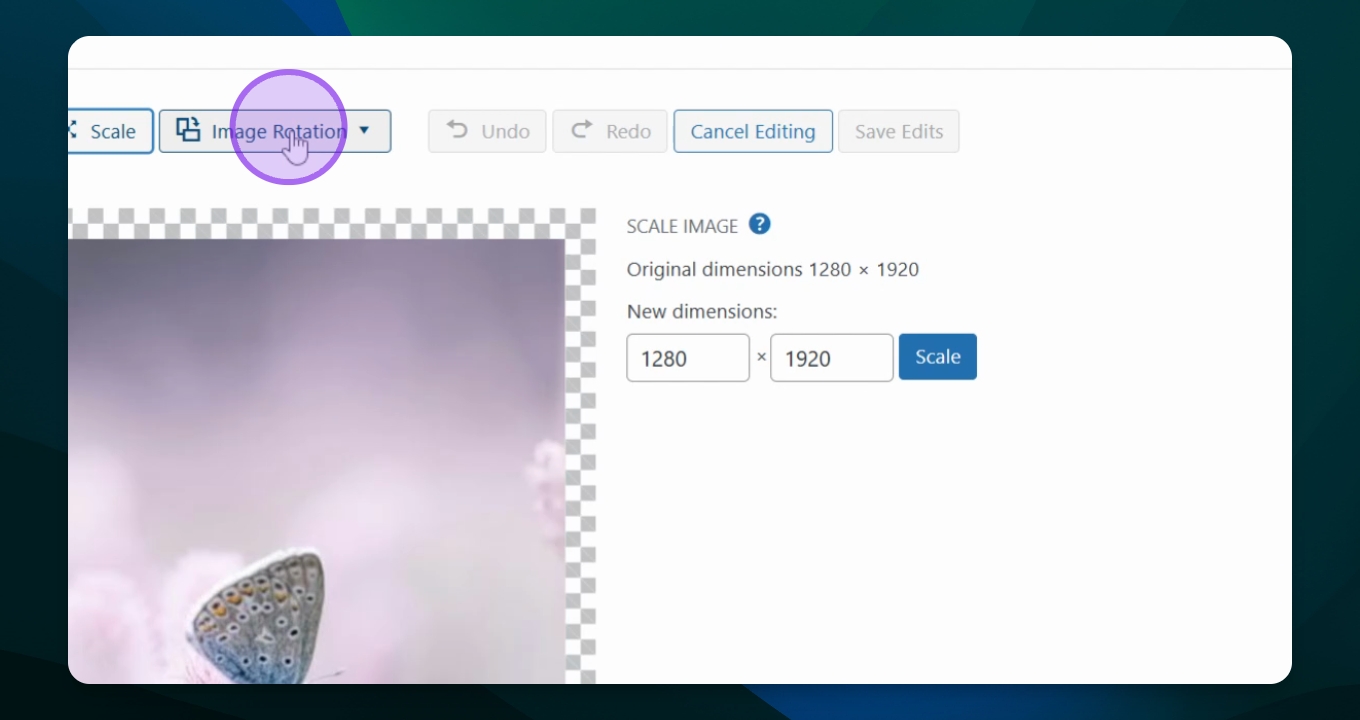This screenshot has height=720, width=1360.
Task: Click the Original dimensions 1280 × 1920 text
Action: (x=773, y=269)
